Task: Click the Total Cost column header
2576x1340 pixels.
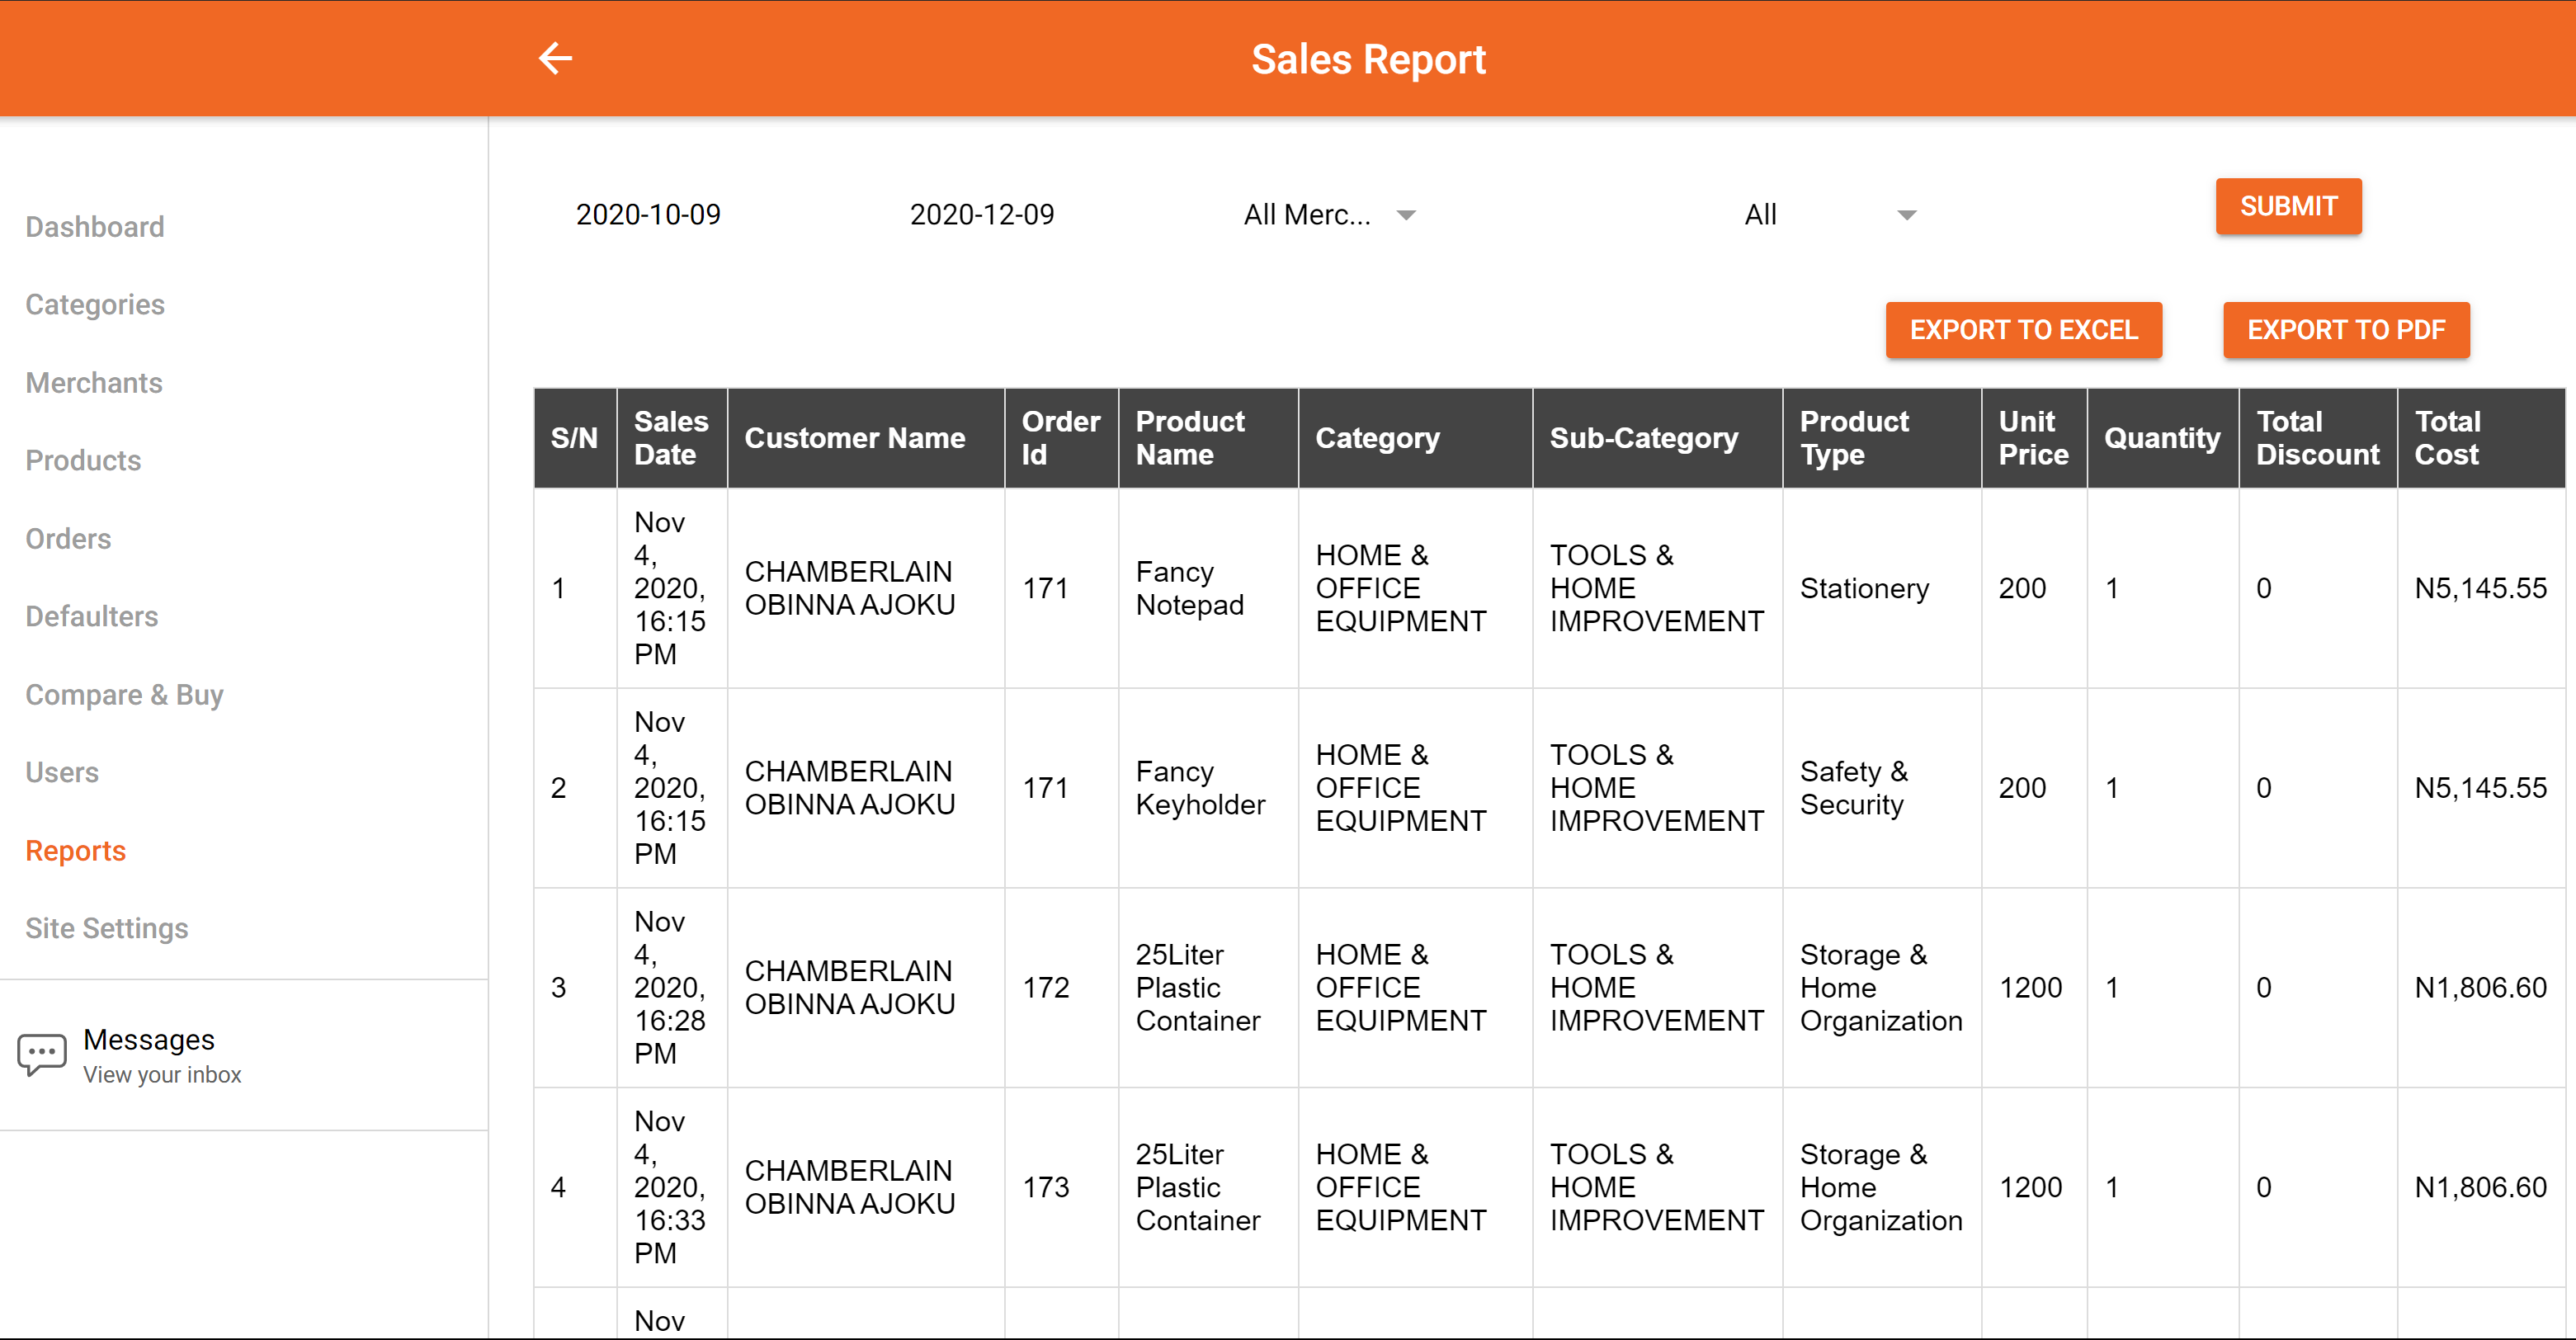Action: point(2481,438)
